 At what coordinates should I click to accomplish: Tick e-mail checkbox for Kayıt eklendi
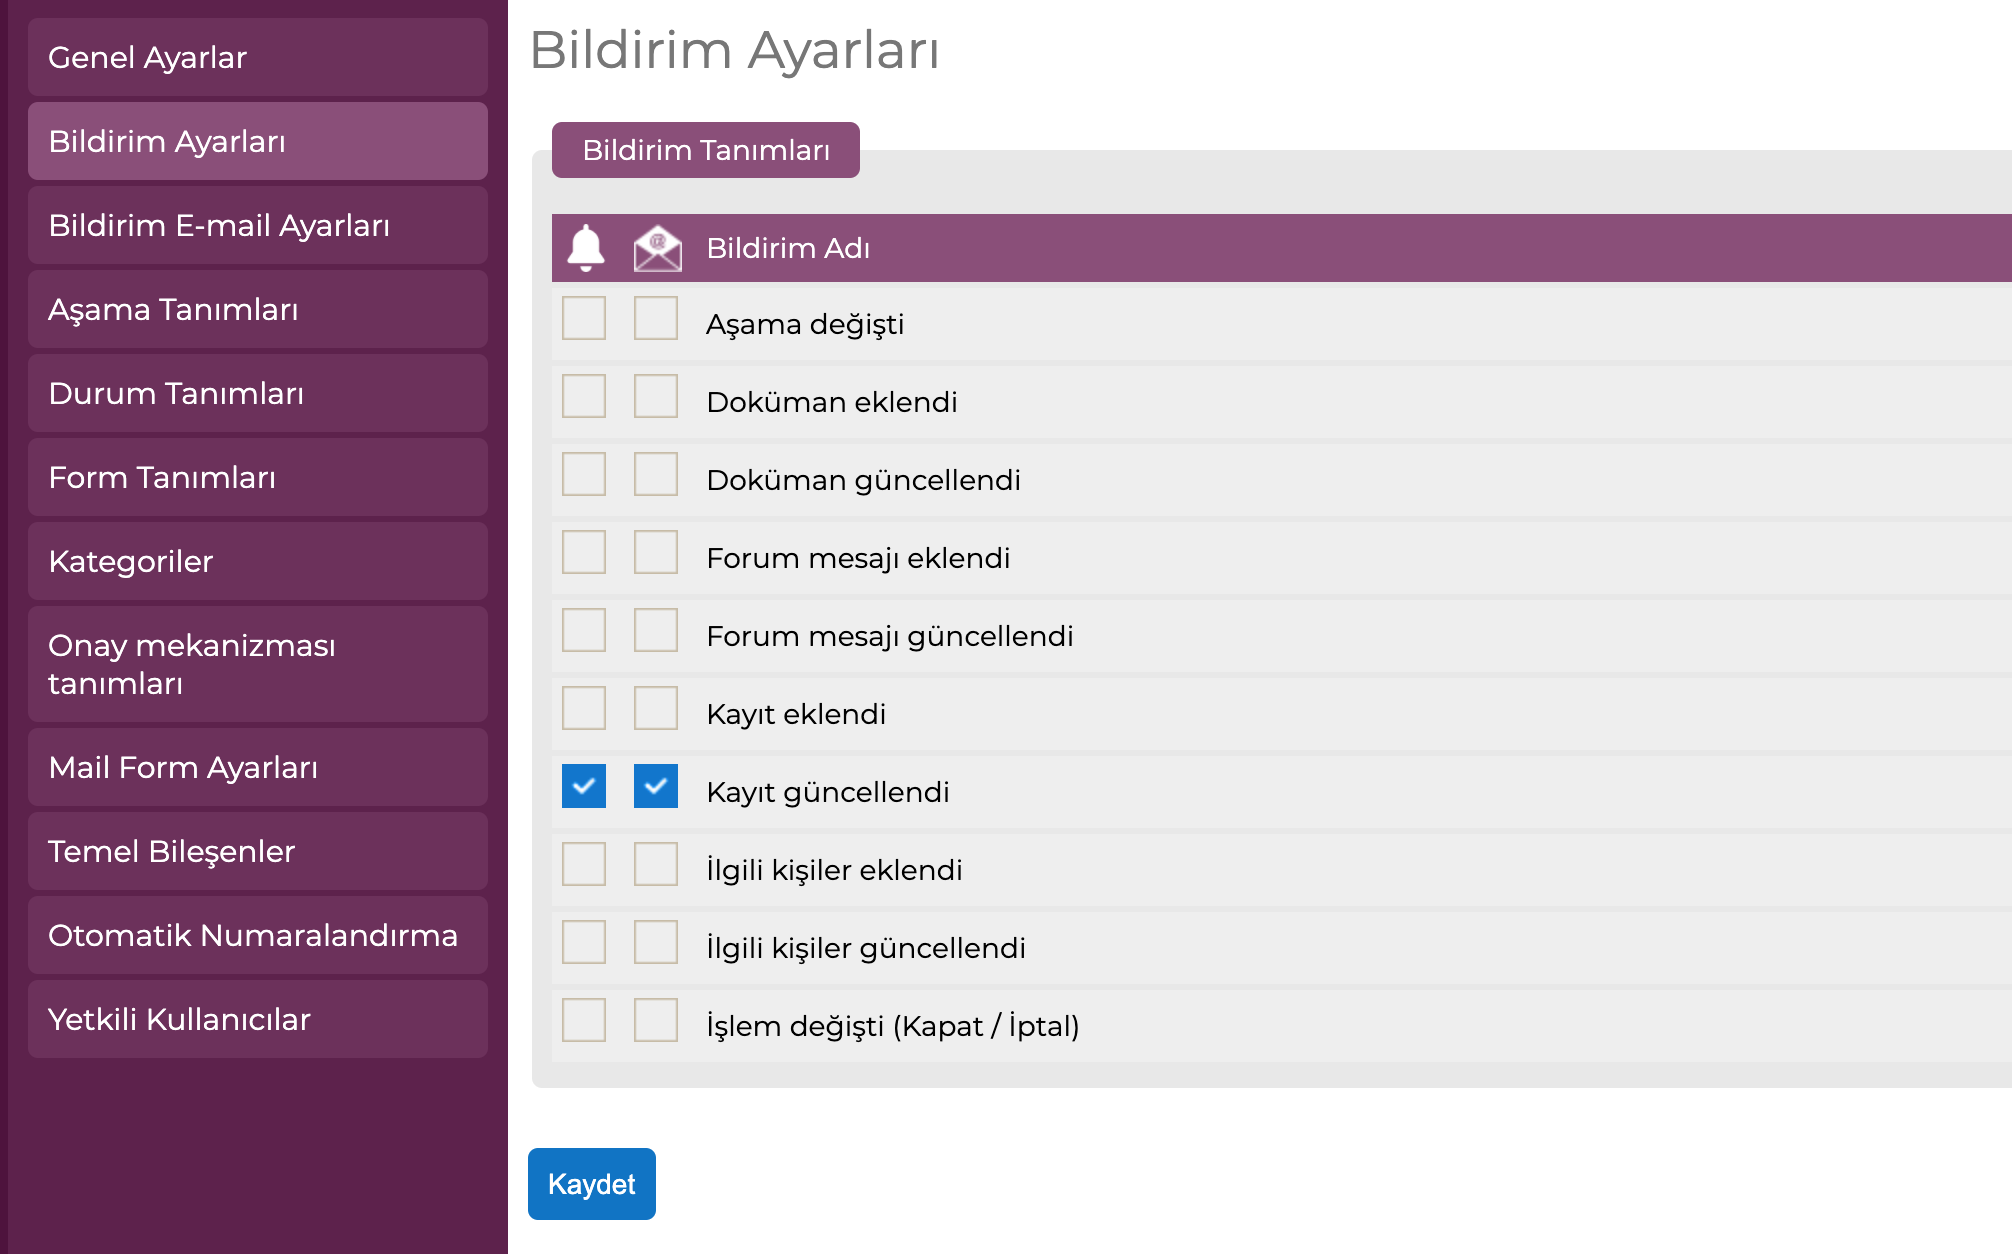pos(656,708)
